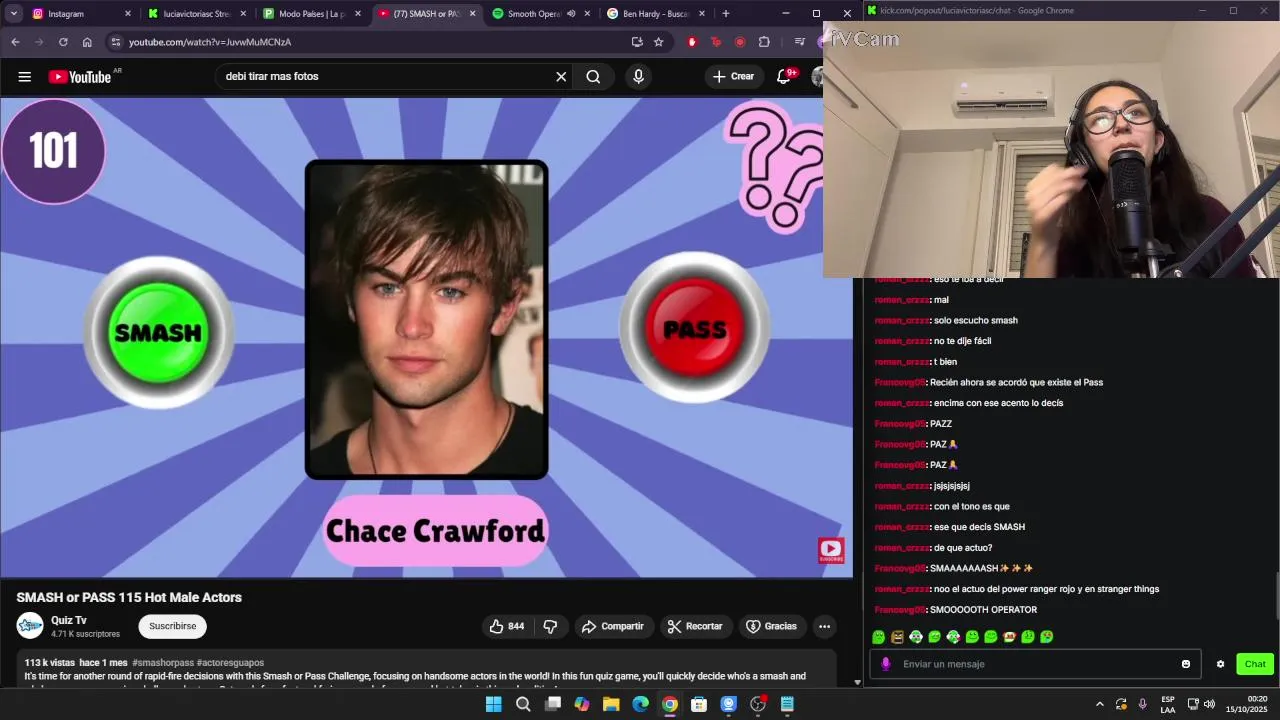Launch Microsoft Edge from taskbar
Screen dimensions: 1280x720
pyautogui.click(x=640, y=704)
